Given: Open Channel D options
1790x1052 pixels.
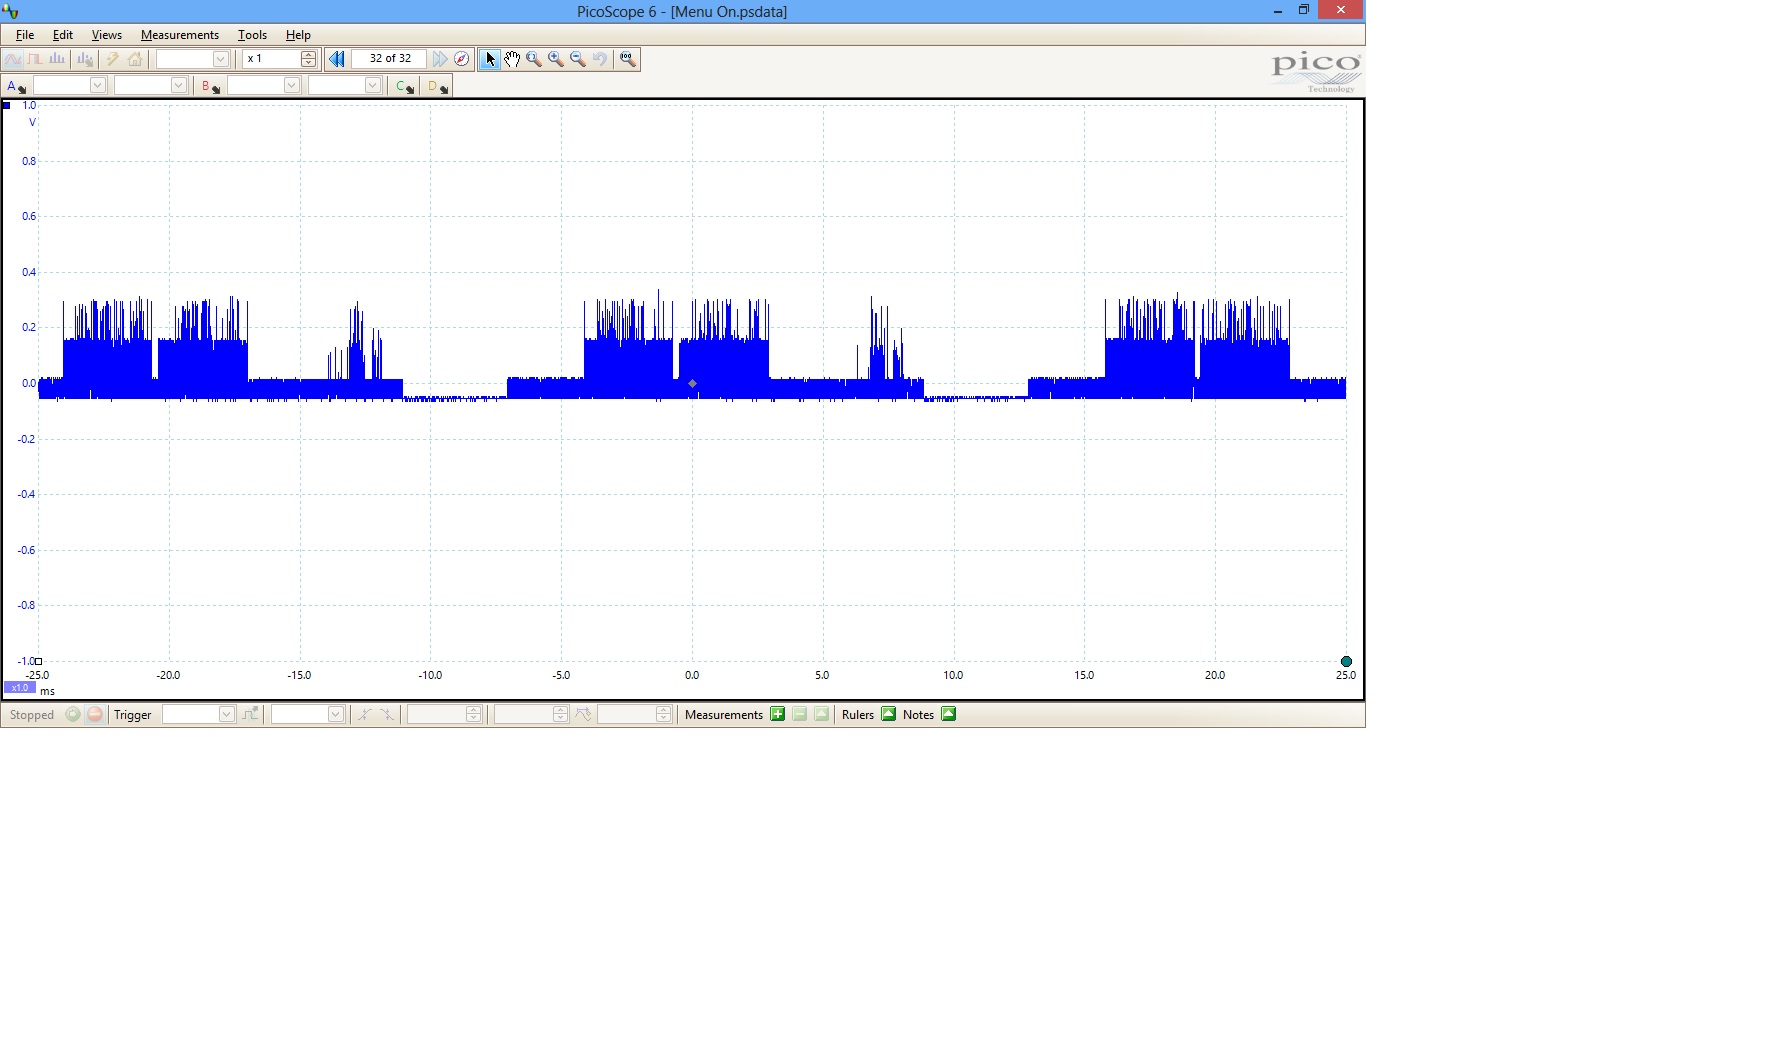Looking at the screenshot, I should 437,86.
